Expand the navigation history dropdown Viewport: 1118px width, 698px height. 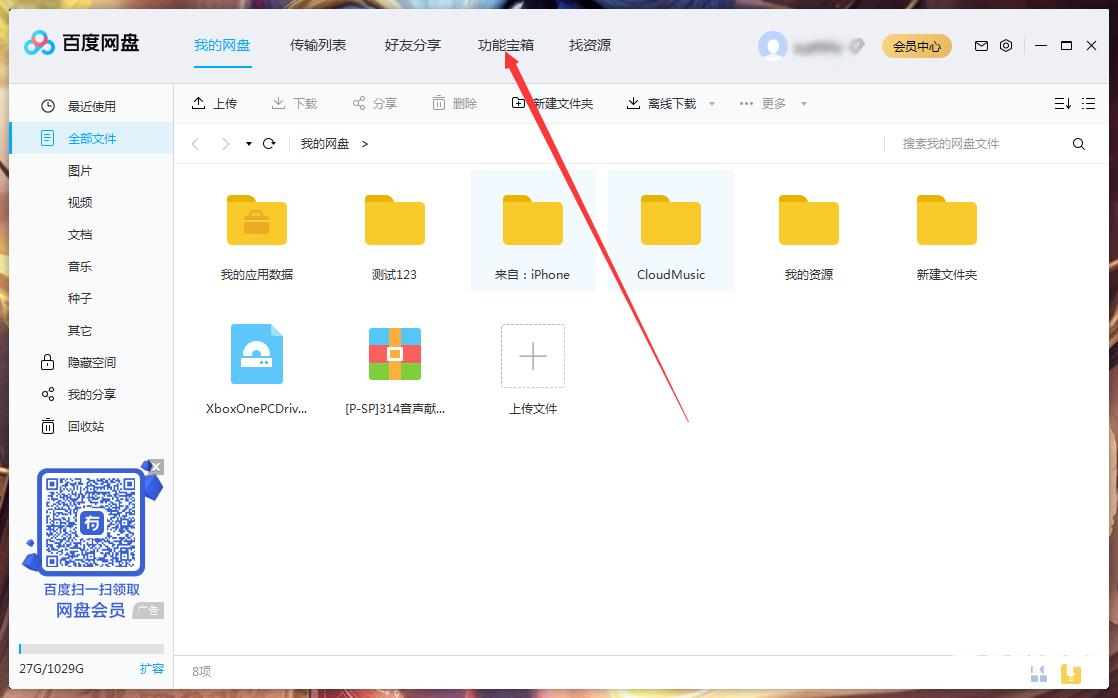(x=248, y=144)
